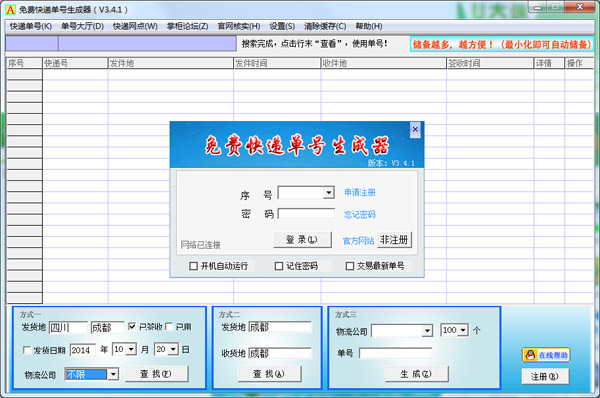Viewport: 600px width, 398px height.
Task: Check the 已用 checkbox
Action: [x=169, y=326]
